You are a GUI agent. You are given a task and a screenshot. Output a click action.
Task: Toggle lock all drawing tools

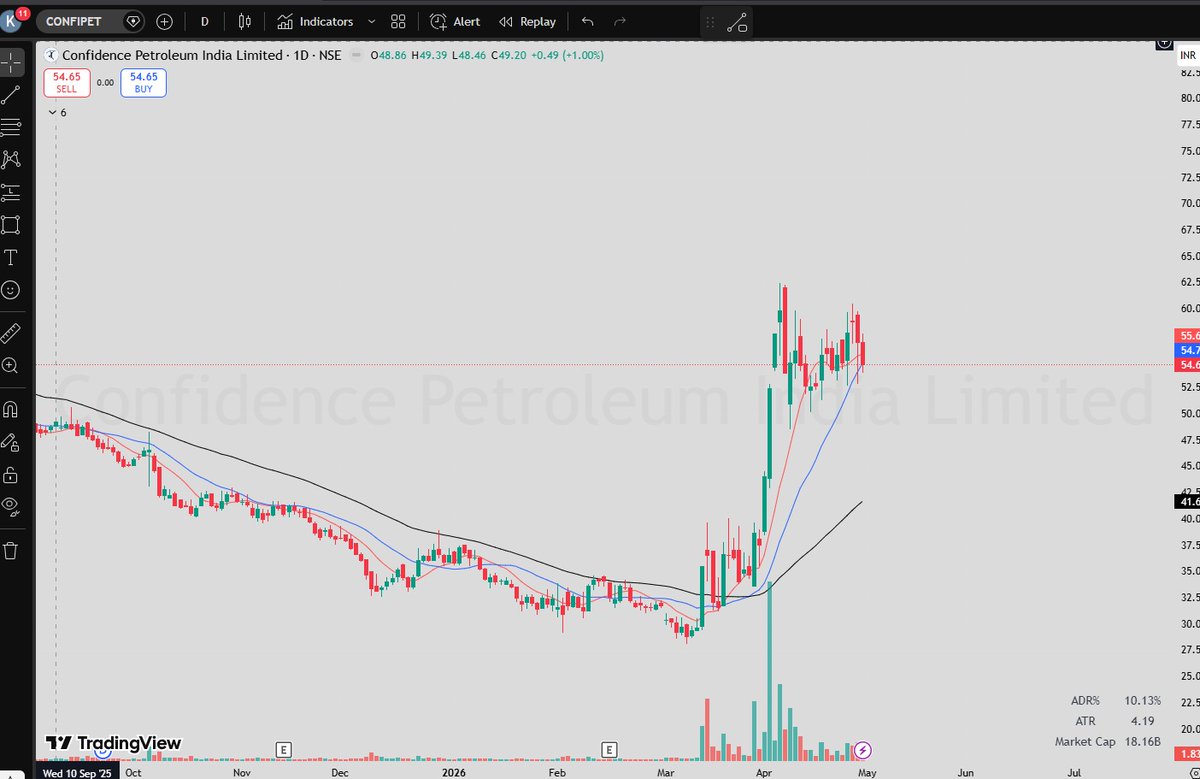click(11, 473)
